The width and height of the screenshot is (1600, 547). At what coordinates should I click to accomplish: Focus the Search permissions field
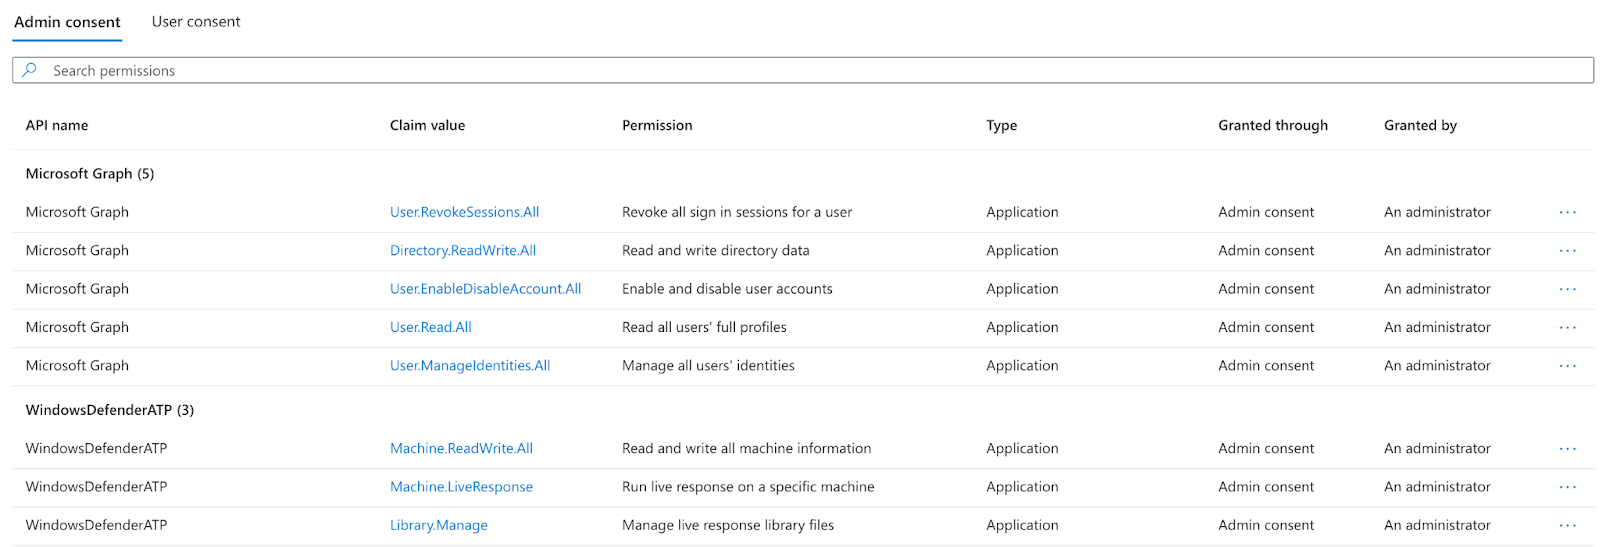pos(803,70)
